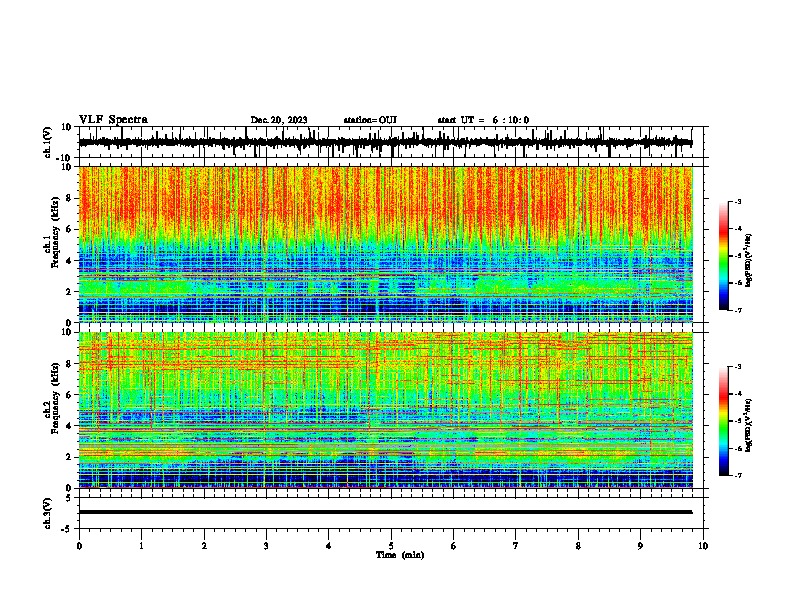This screenshot has width=792, height=612.
Task: Click the ch.3 voltage trace line
Action: coord(385,512)
